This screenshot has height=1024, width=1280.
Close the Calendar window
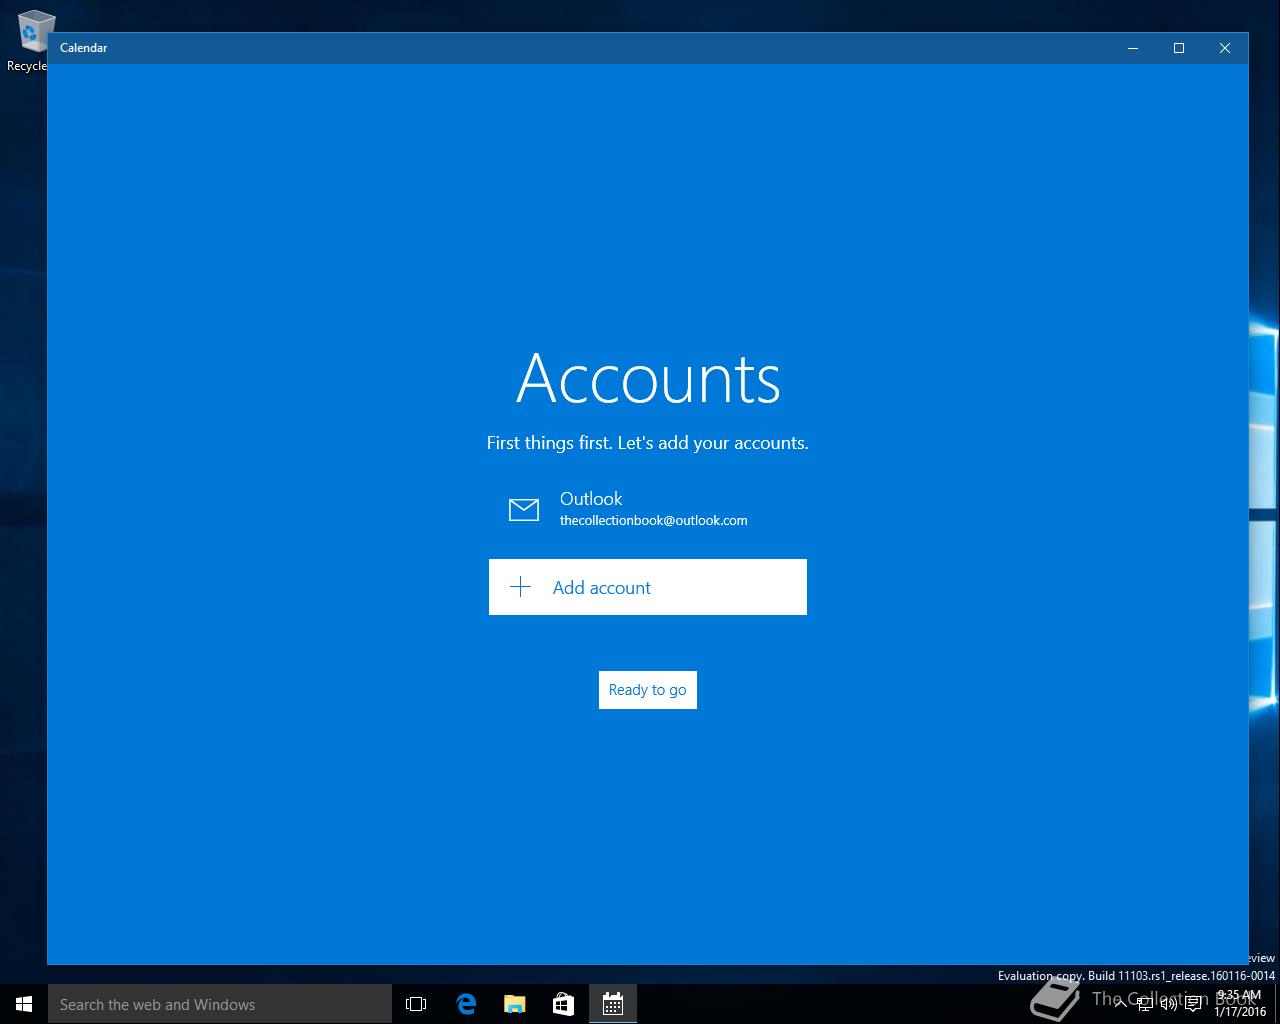point(1225,48)
